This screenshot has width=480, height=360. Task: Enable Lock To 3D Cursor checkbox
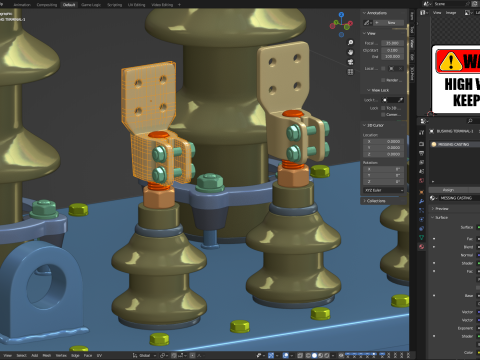coord(383,108)
